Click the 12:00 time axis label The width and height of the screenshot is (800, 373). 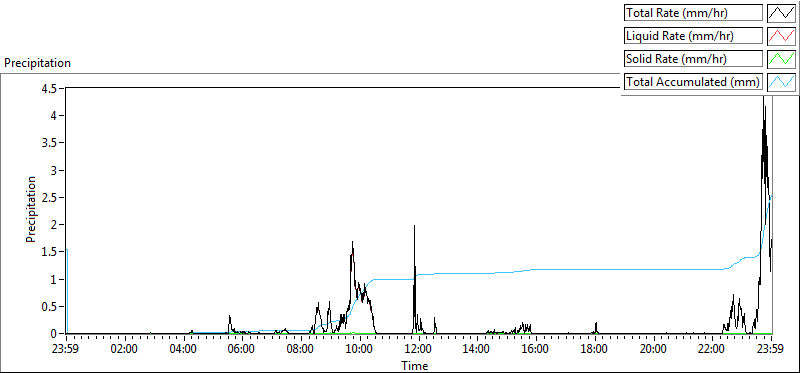418,350
